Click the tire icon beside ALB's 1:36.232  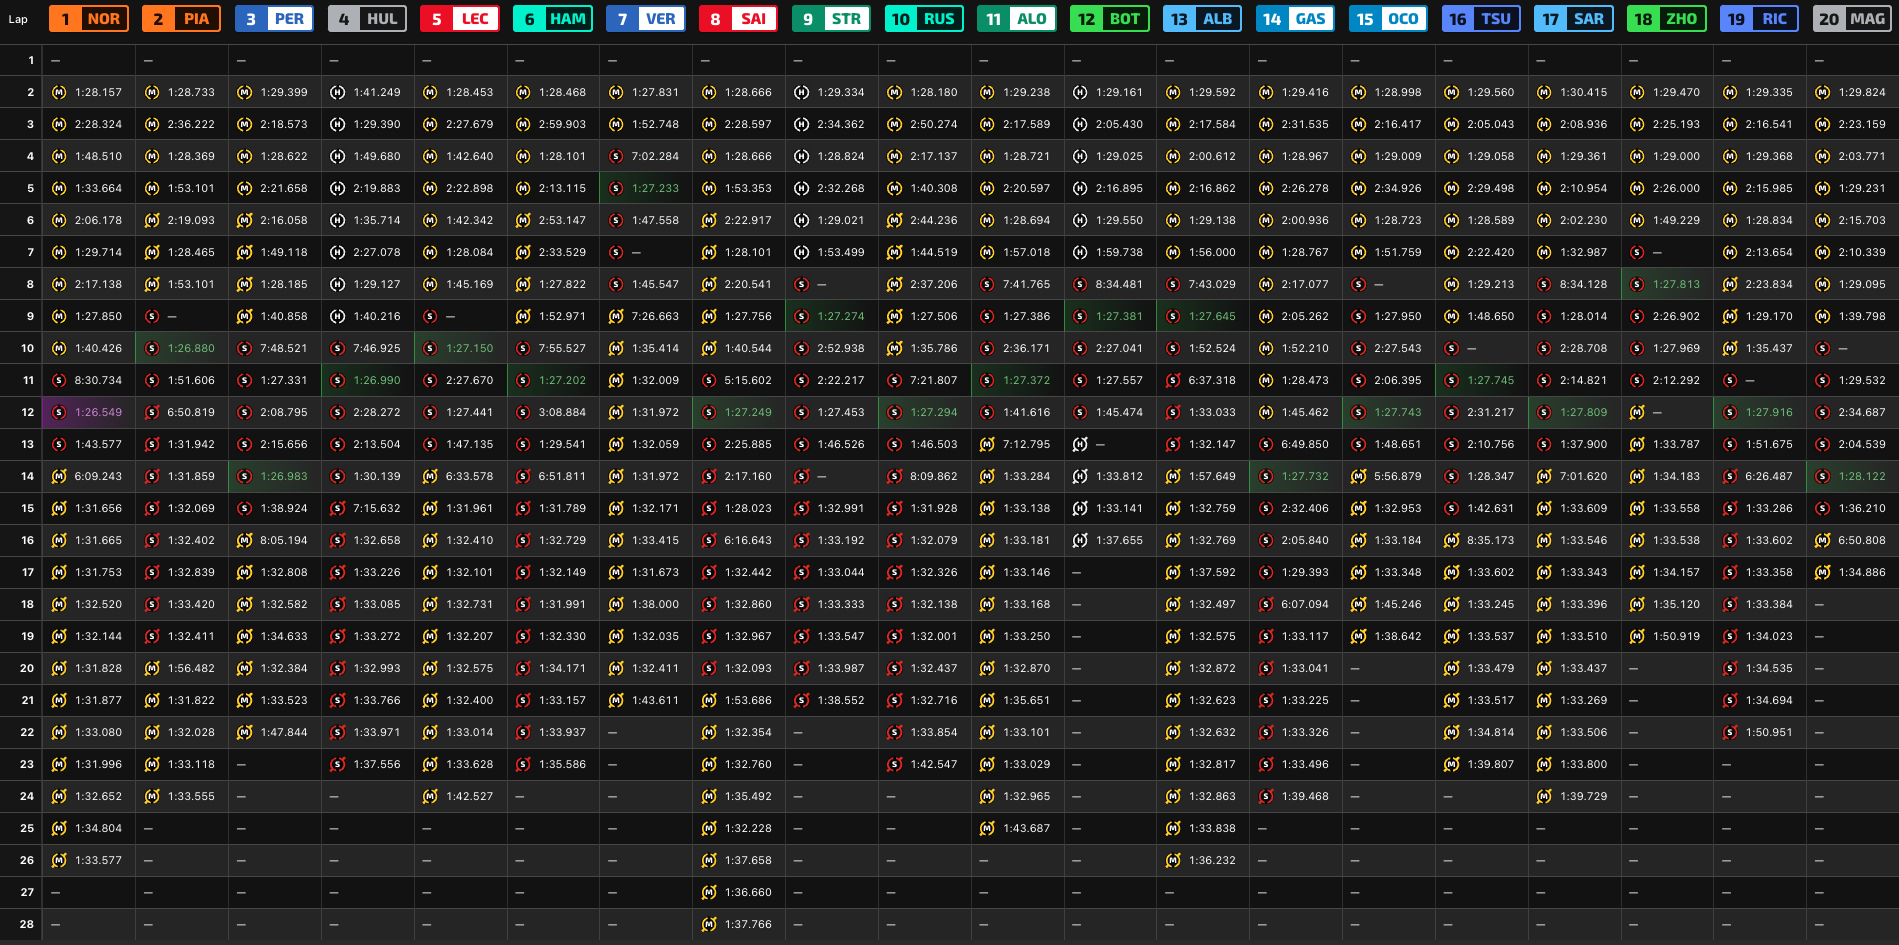point(1173,860)
